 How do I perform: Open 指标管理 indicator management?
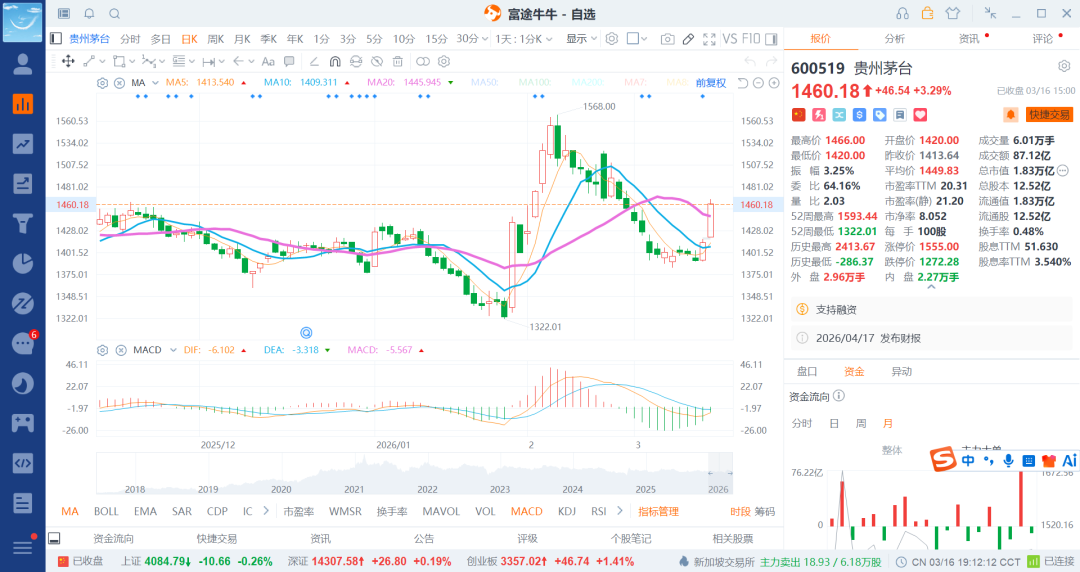(x=658, y=511)
